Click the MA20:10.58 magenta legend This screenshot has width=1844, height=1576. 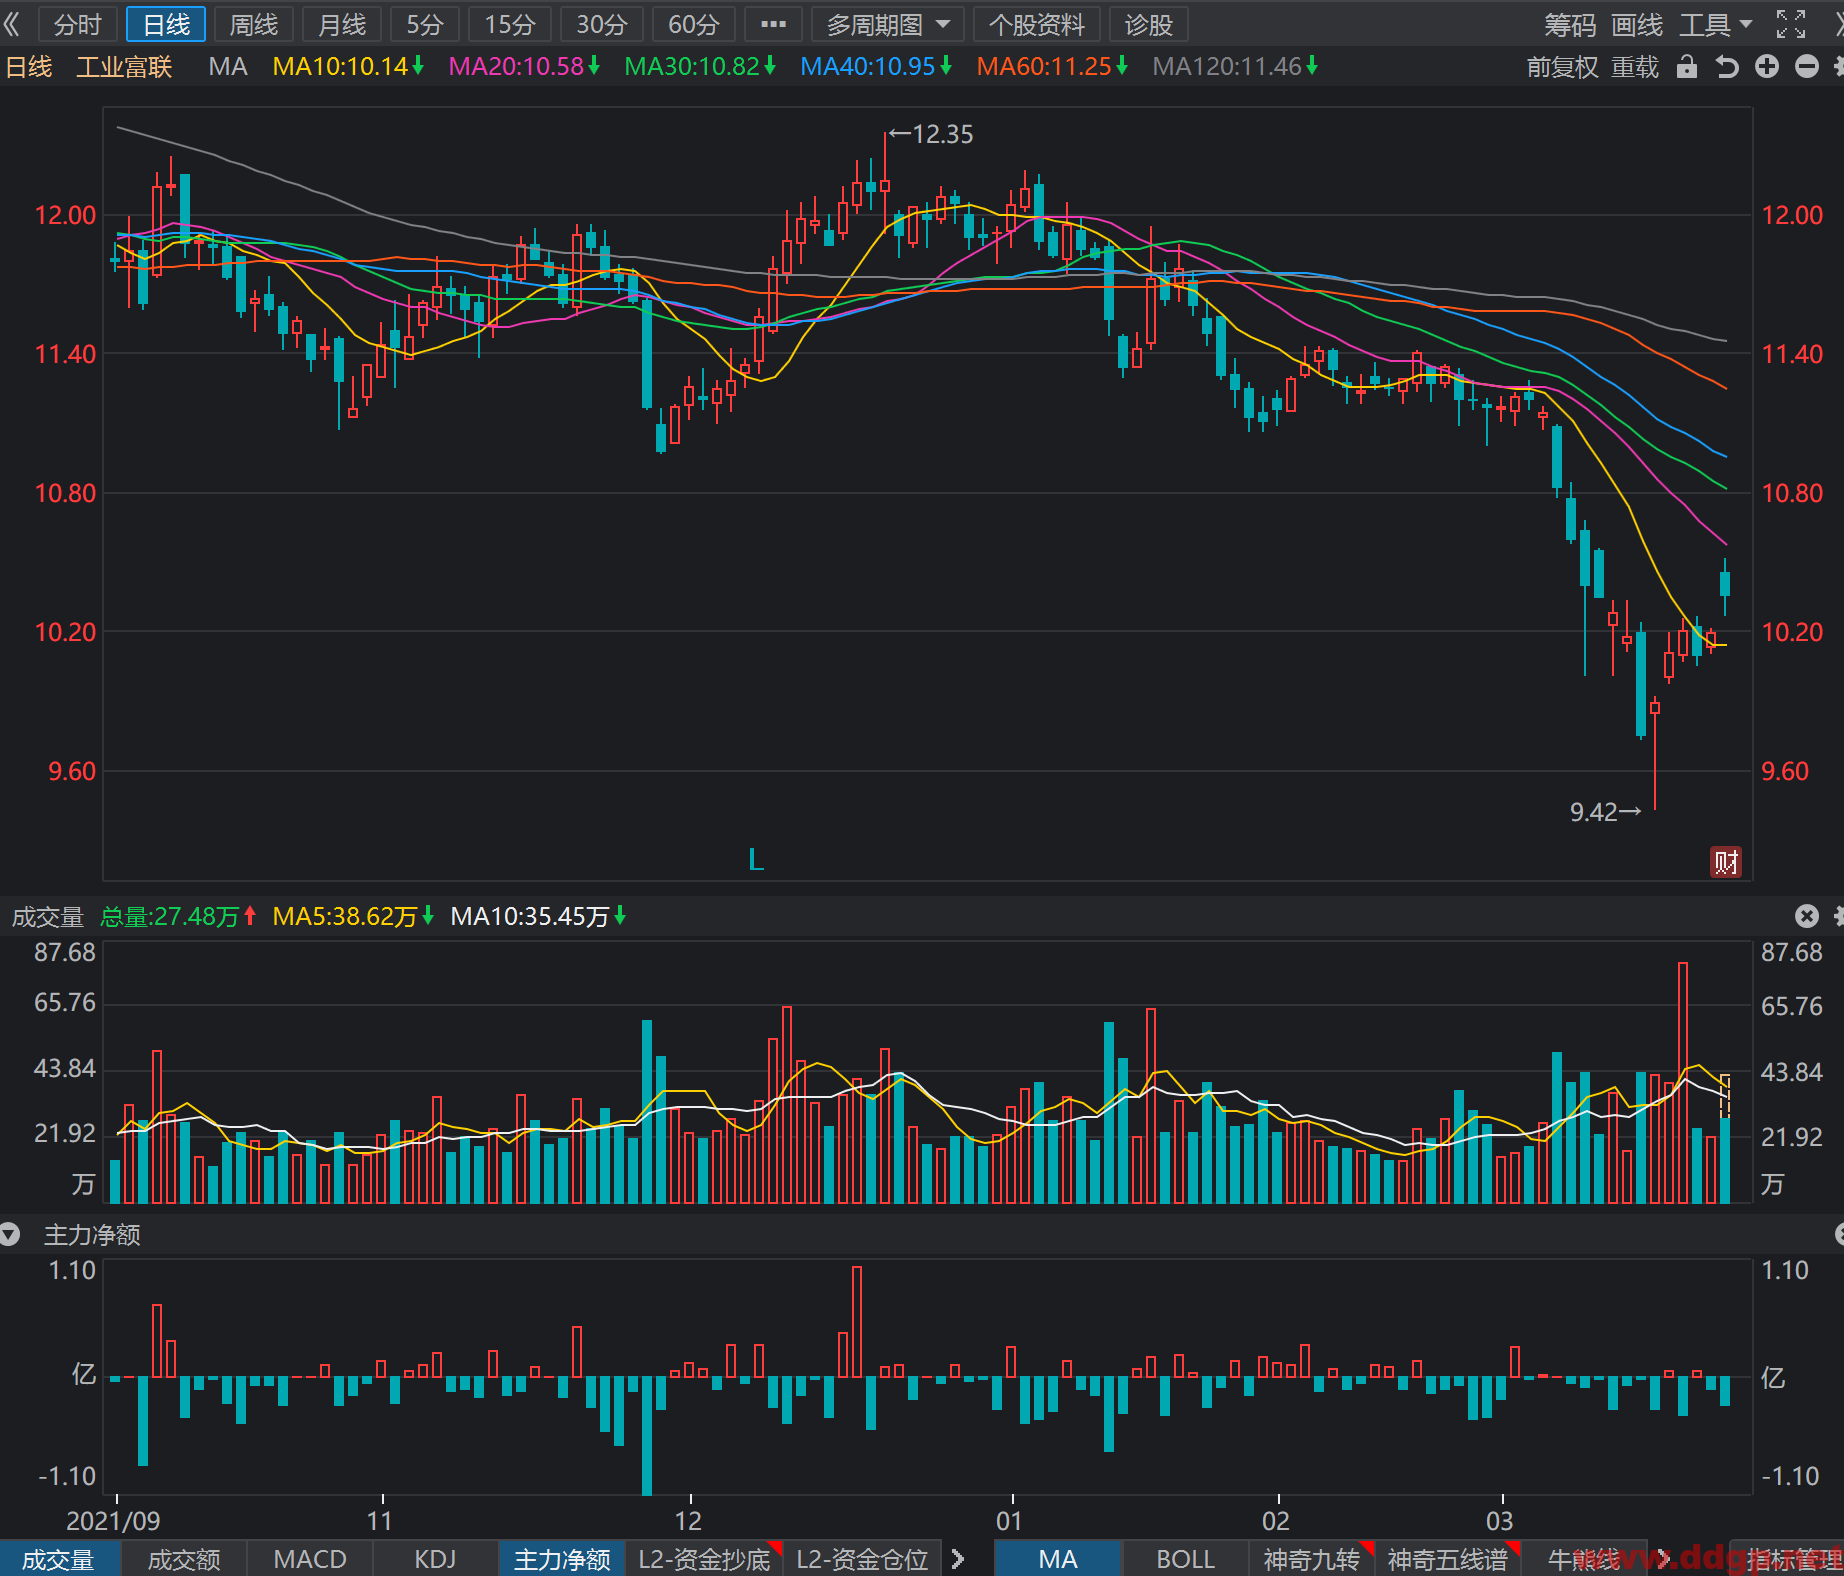pyautogui.click(x=524, y=67)
